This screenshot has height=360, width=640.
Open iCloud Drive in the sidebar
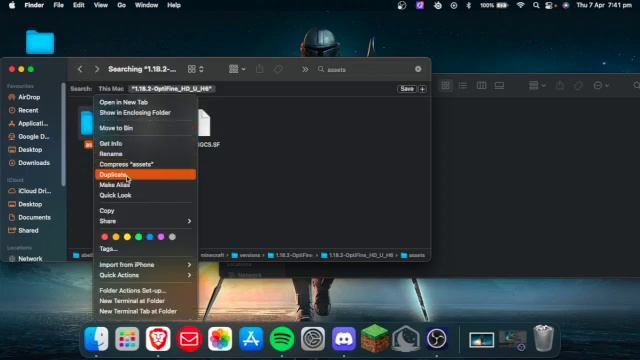34,191
